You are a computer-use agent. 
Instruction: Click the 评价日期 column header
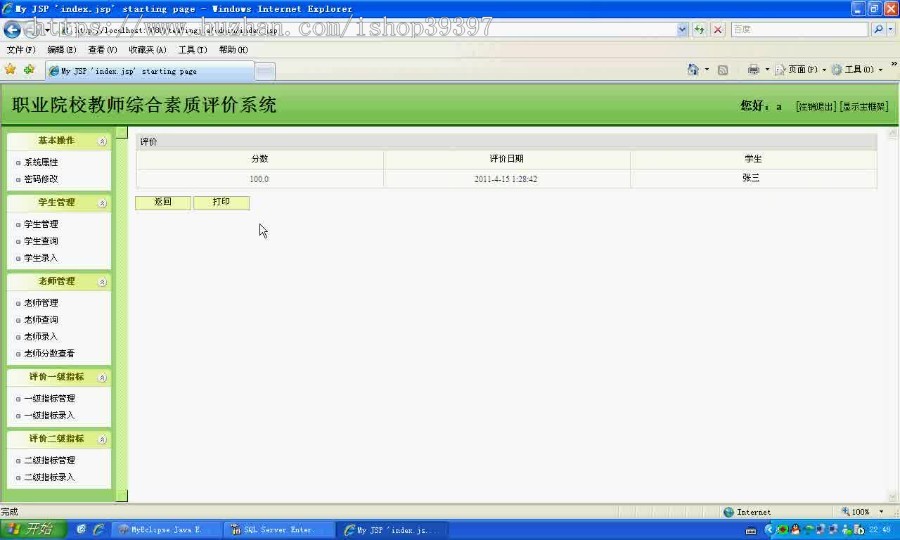click(506, 159)
